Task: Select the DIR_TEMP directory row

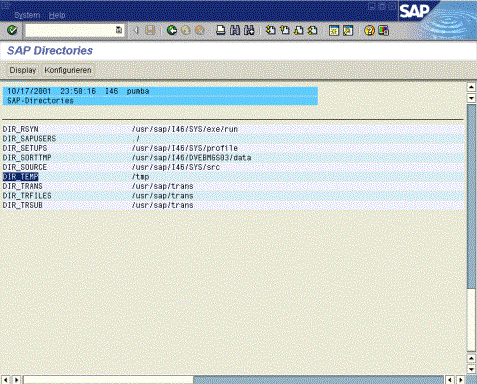Action: [x=233, y=177]
